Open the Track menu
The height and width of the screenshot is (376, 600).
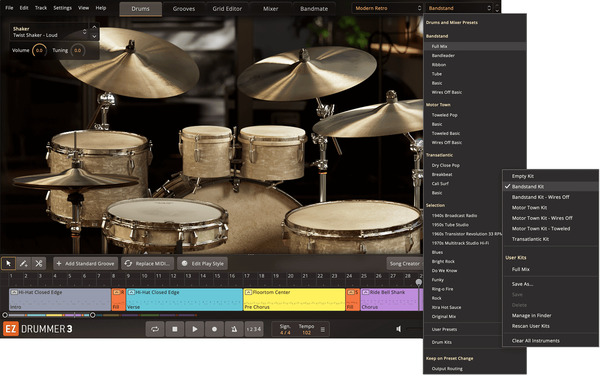pyautogui.click(x=41, y=8)
